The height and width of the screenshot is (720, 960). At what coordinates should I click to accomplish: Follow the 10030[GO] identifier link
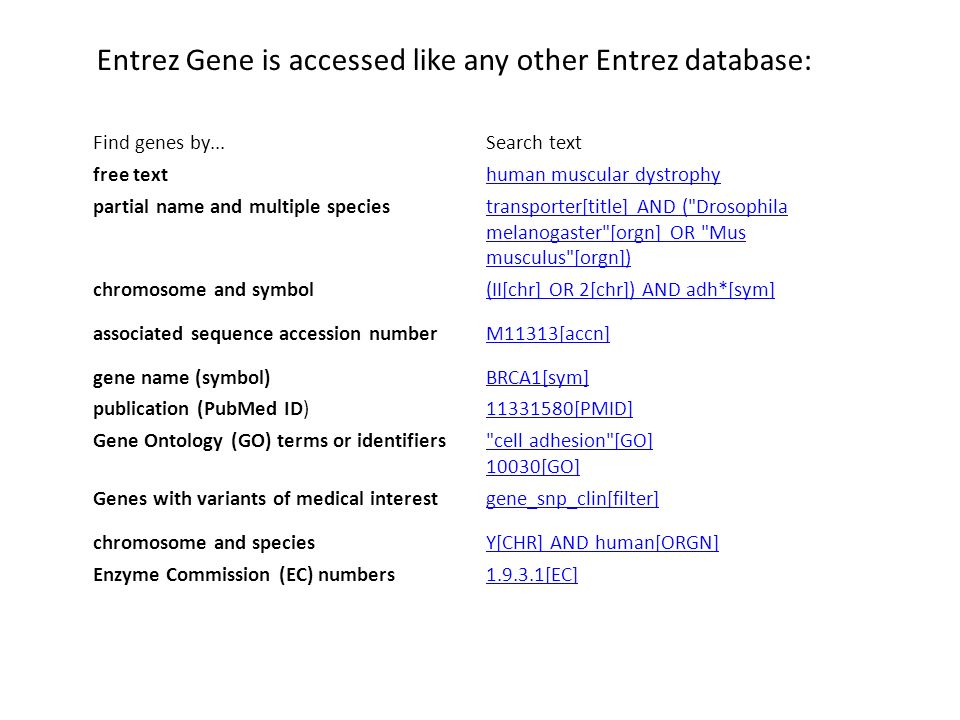pyautogui.click(x=533, y=467)
